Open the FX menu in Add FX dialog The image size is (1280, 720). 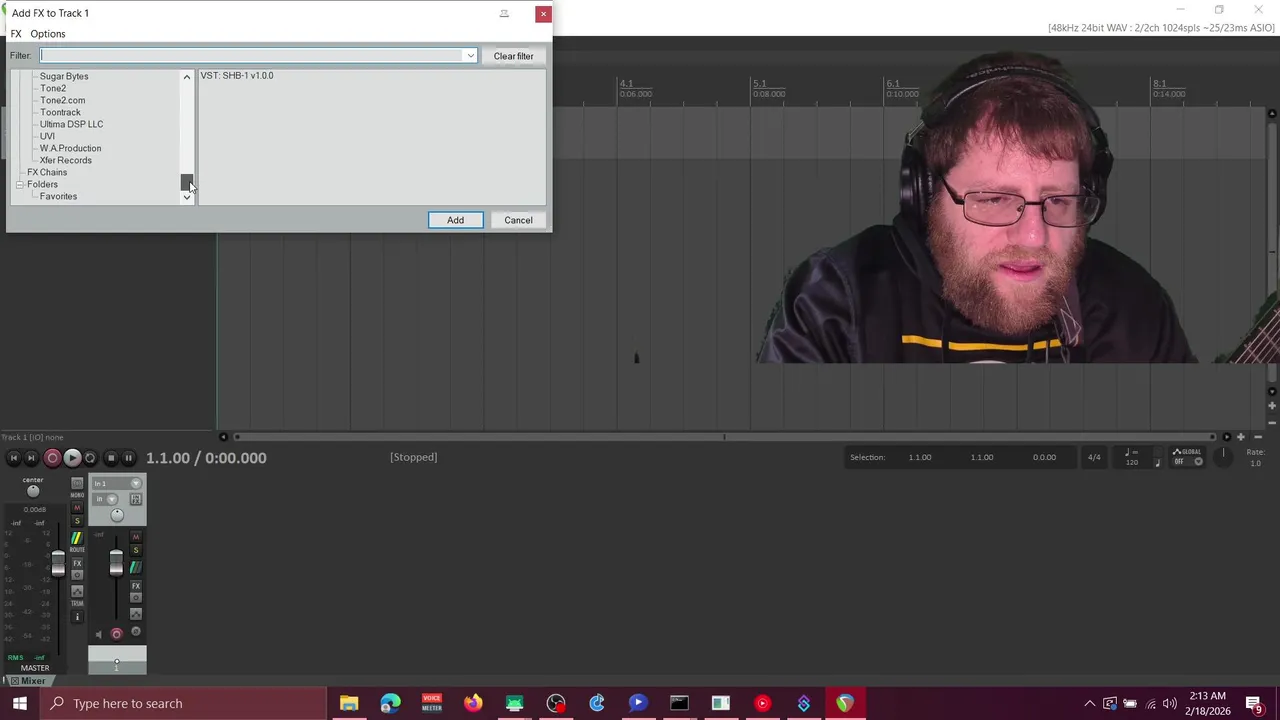pyautogui.click(x=16, y=34)
